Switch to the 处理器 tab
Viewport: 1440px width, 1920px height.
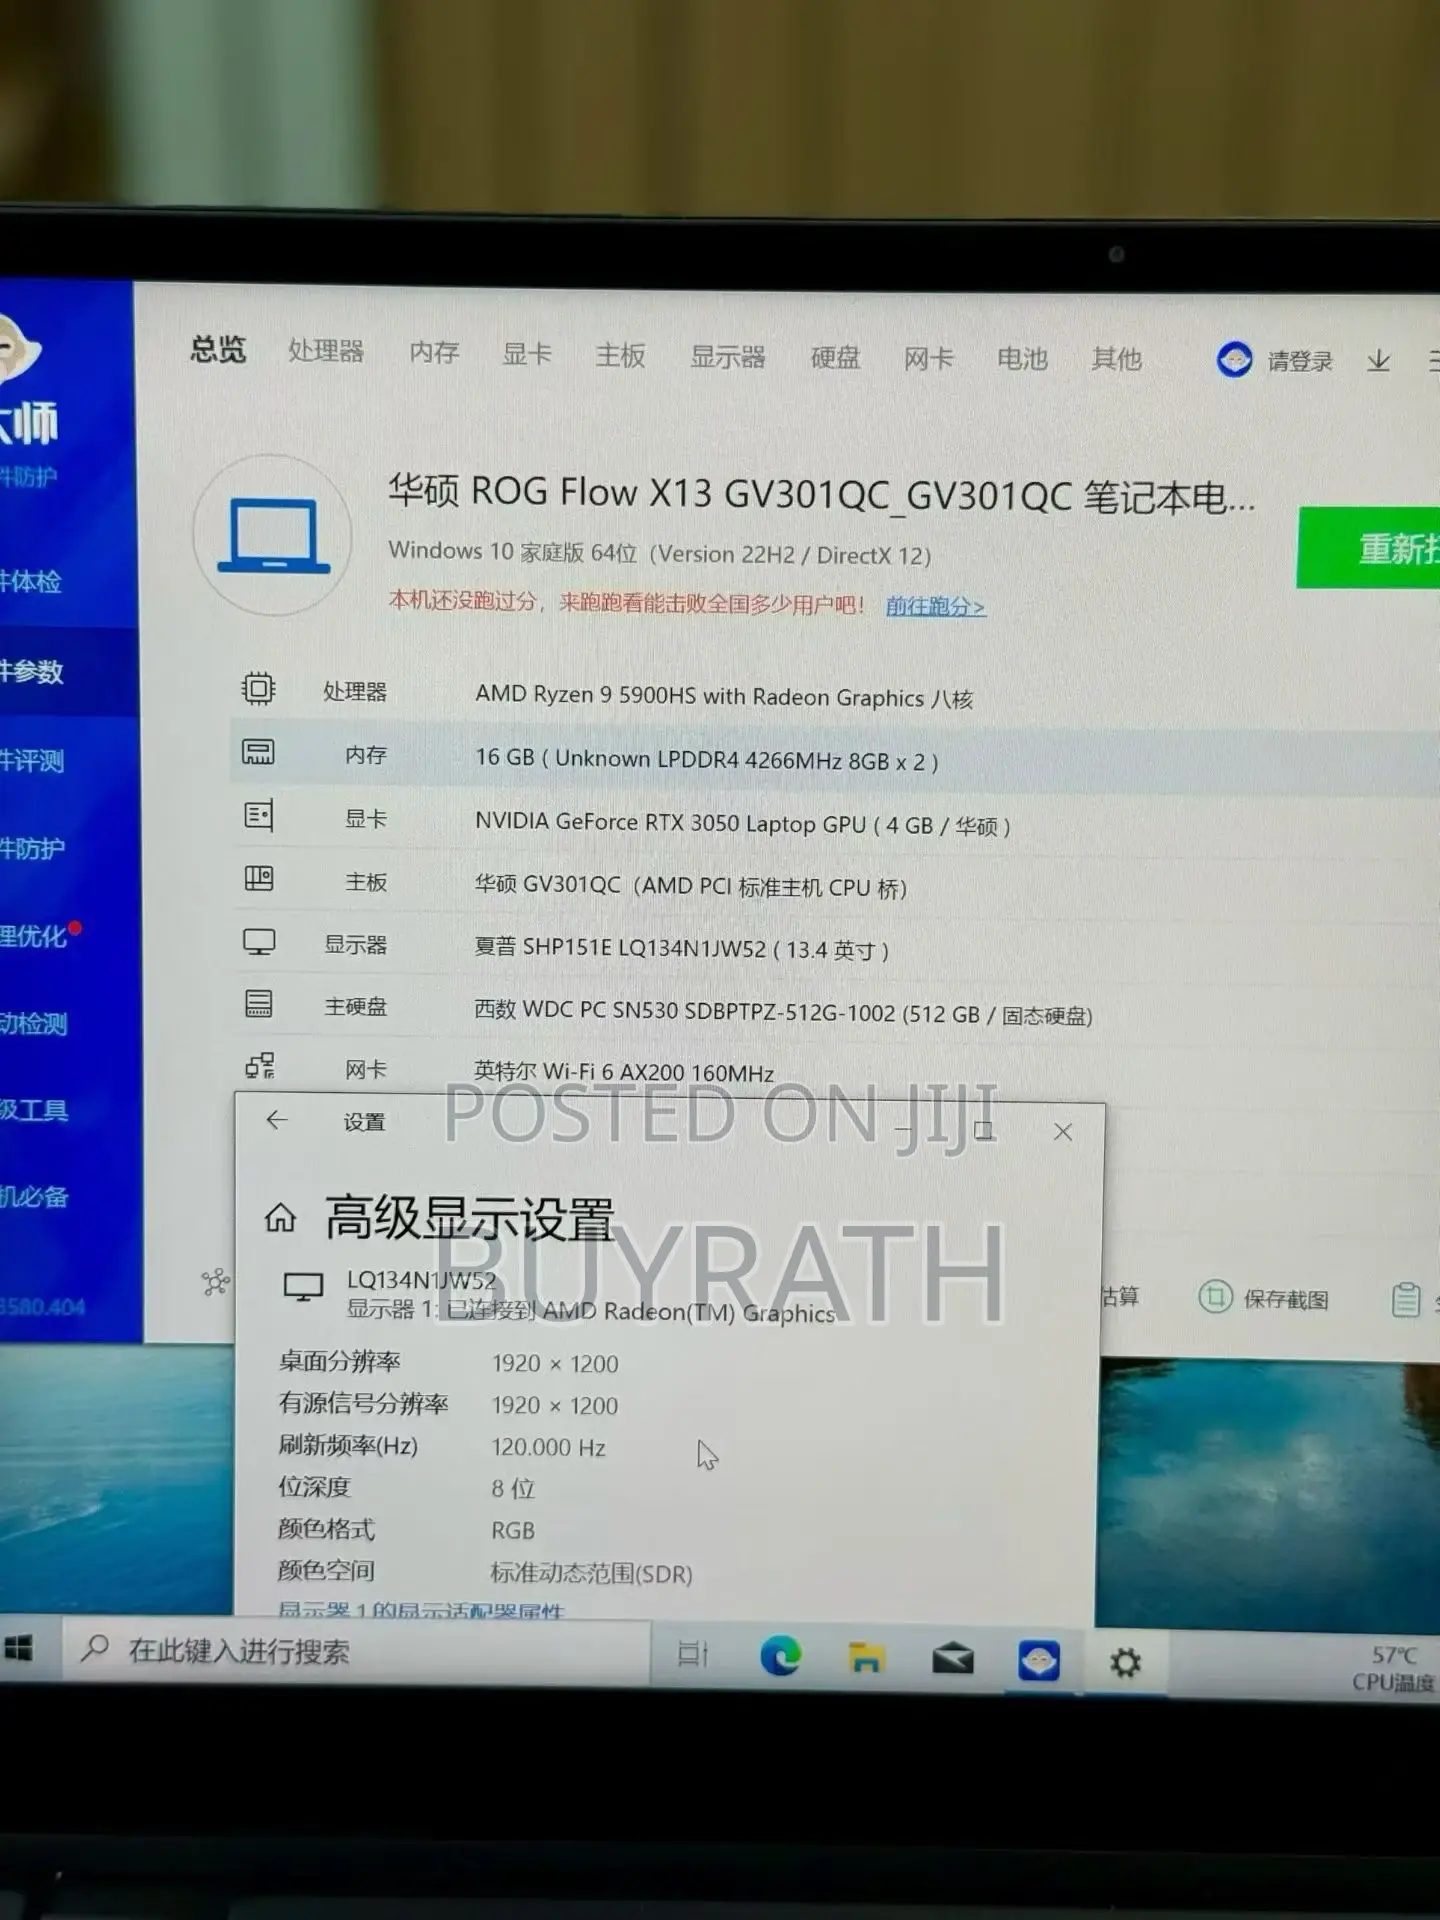click(x=326, y=351)
